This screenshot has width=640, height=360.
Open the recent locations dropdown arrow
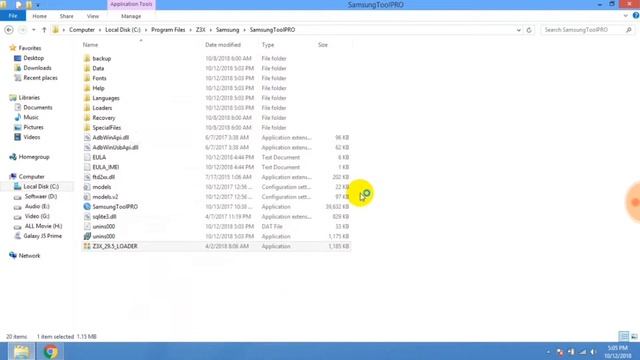(33, 30)
